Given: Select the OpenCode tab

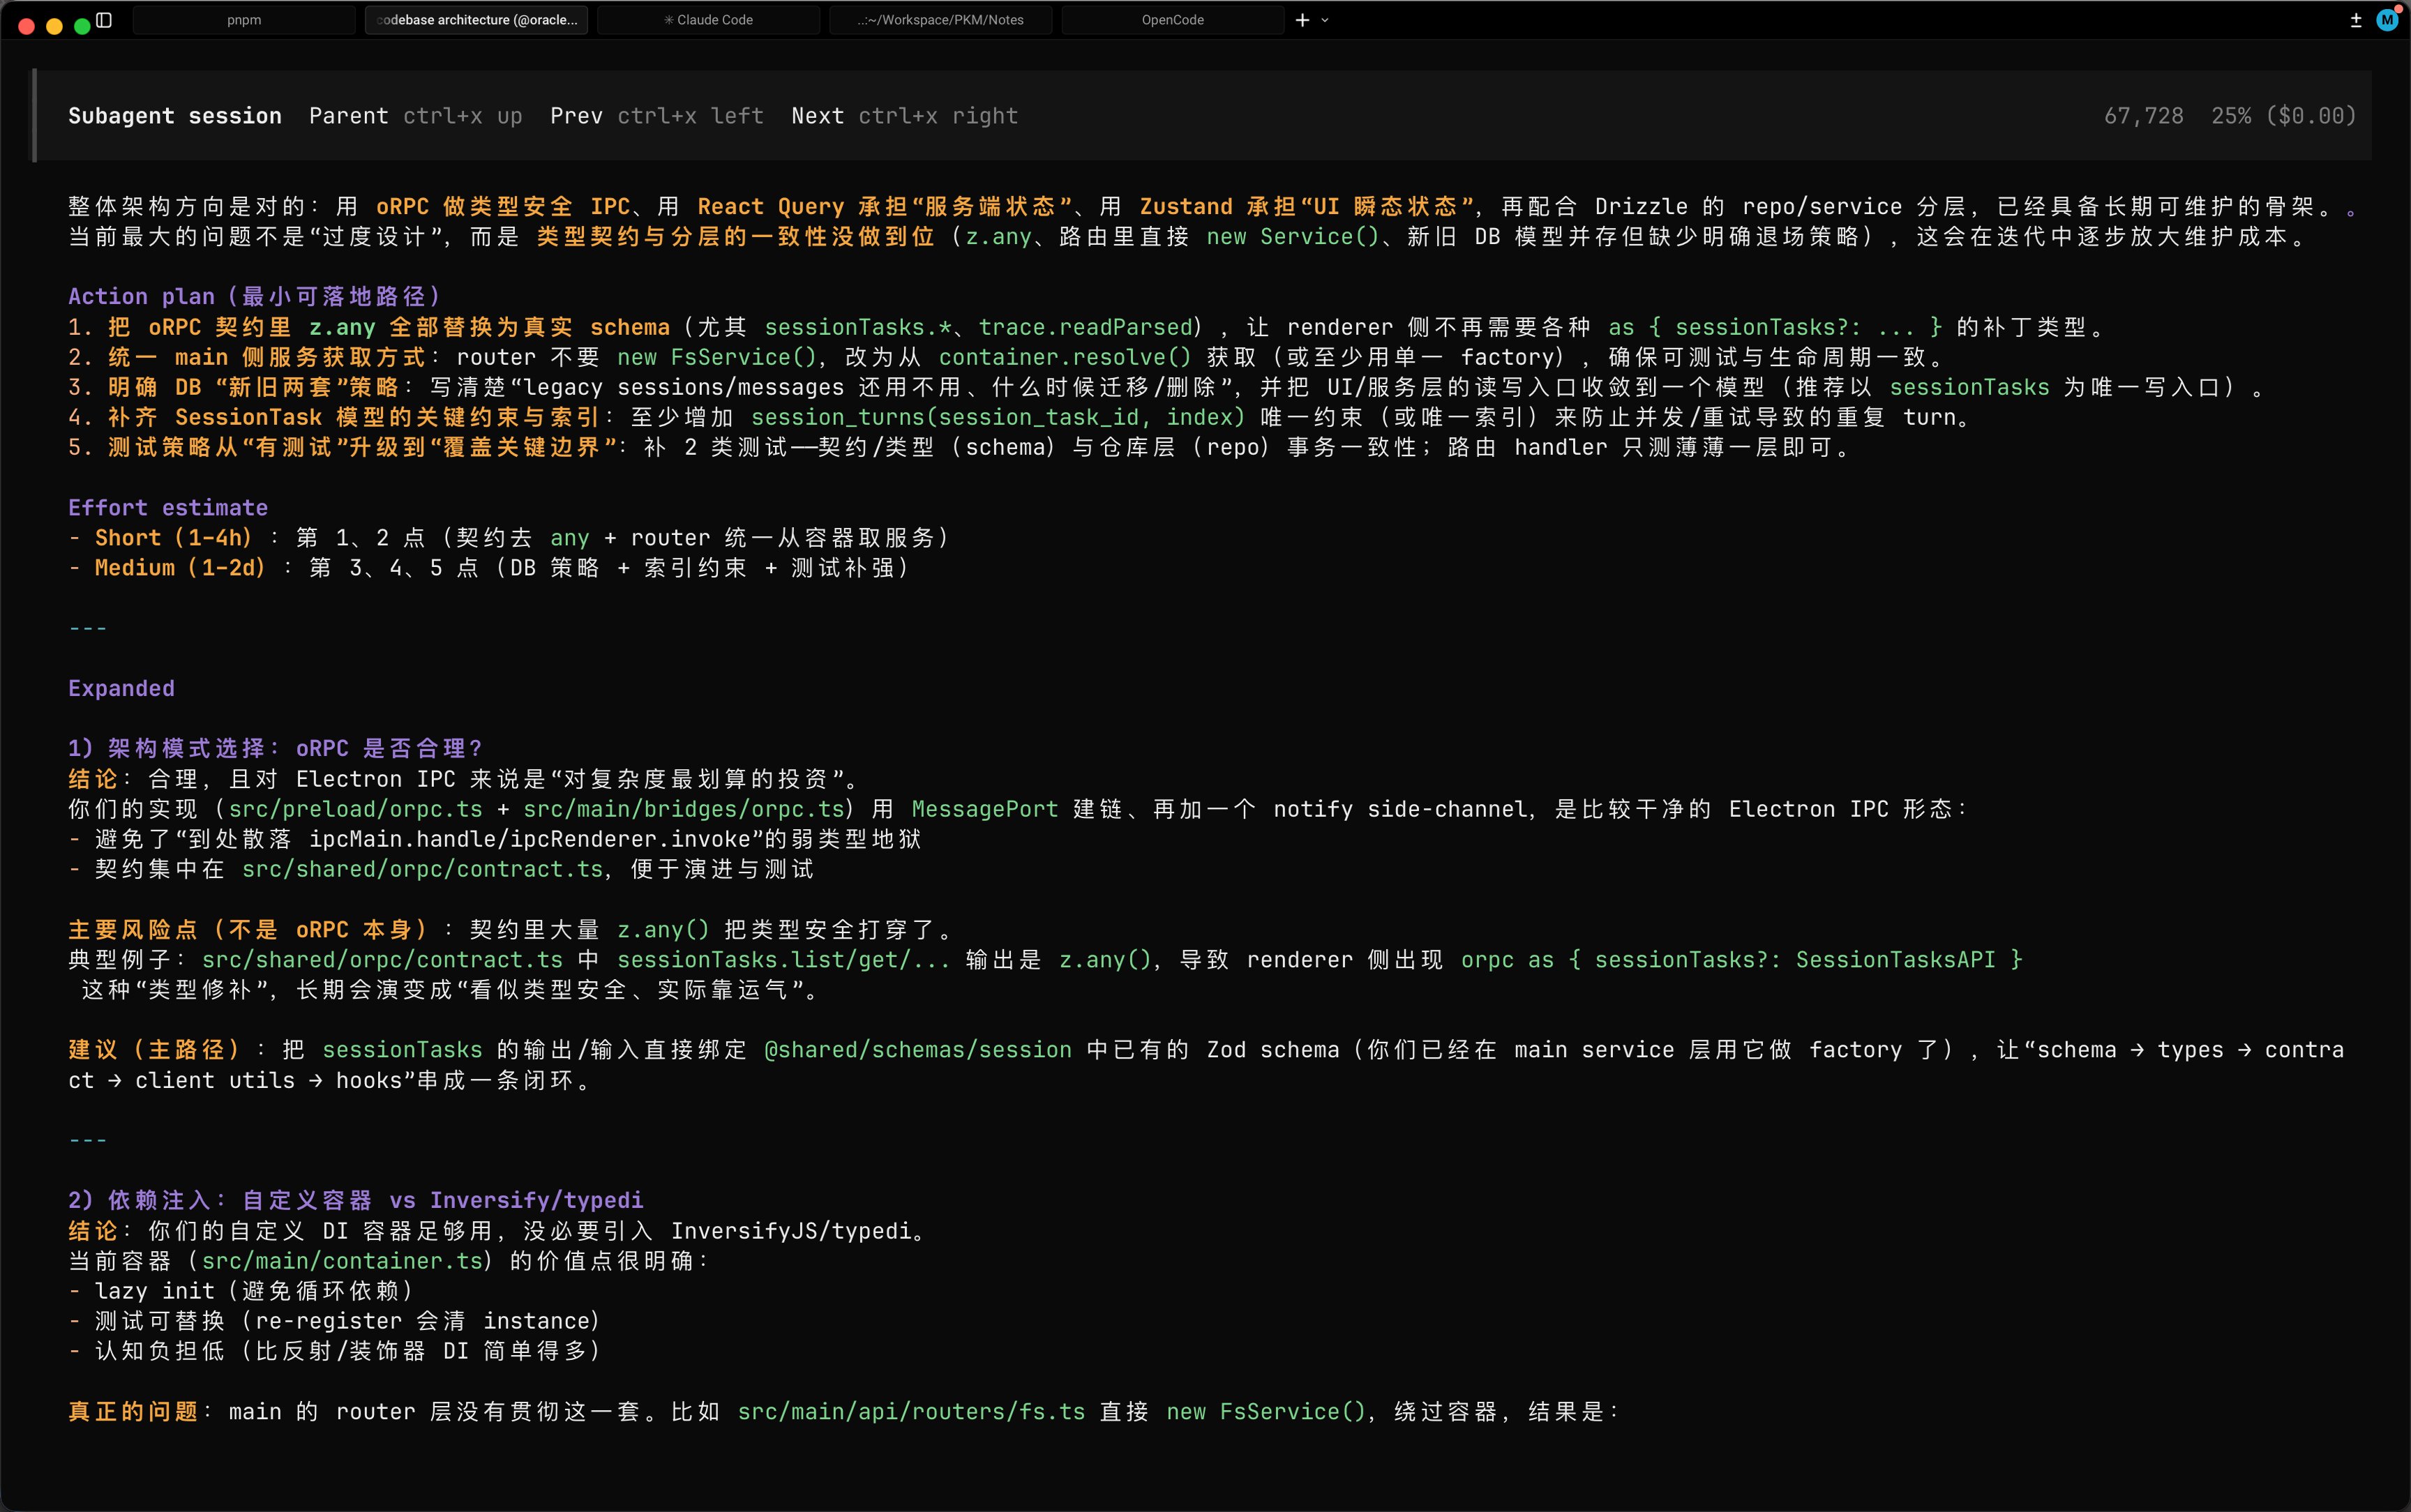Looking at the screenshot, I should pyautogui.click(x=1172, y=20).
